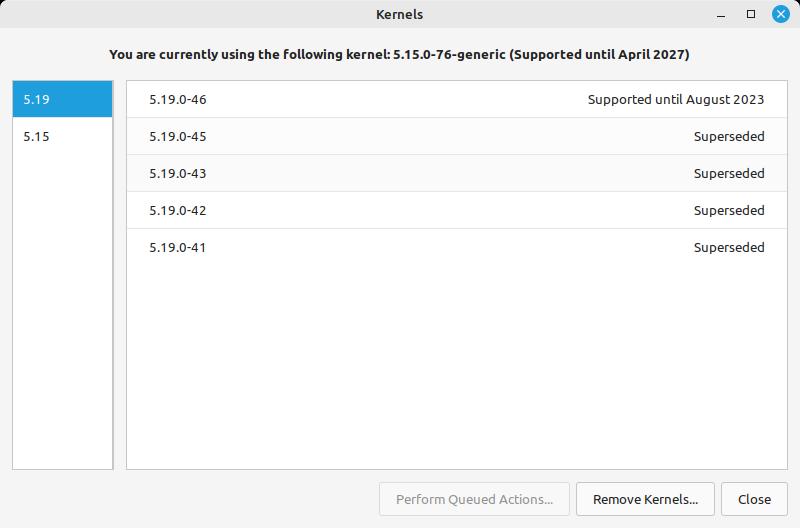Select kernel 5.19.0-46 row

(457, 99)
